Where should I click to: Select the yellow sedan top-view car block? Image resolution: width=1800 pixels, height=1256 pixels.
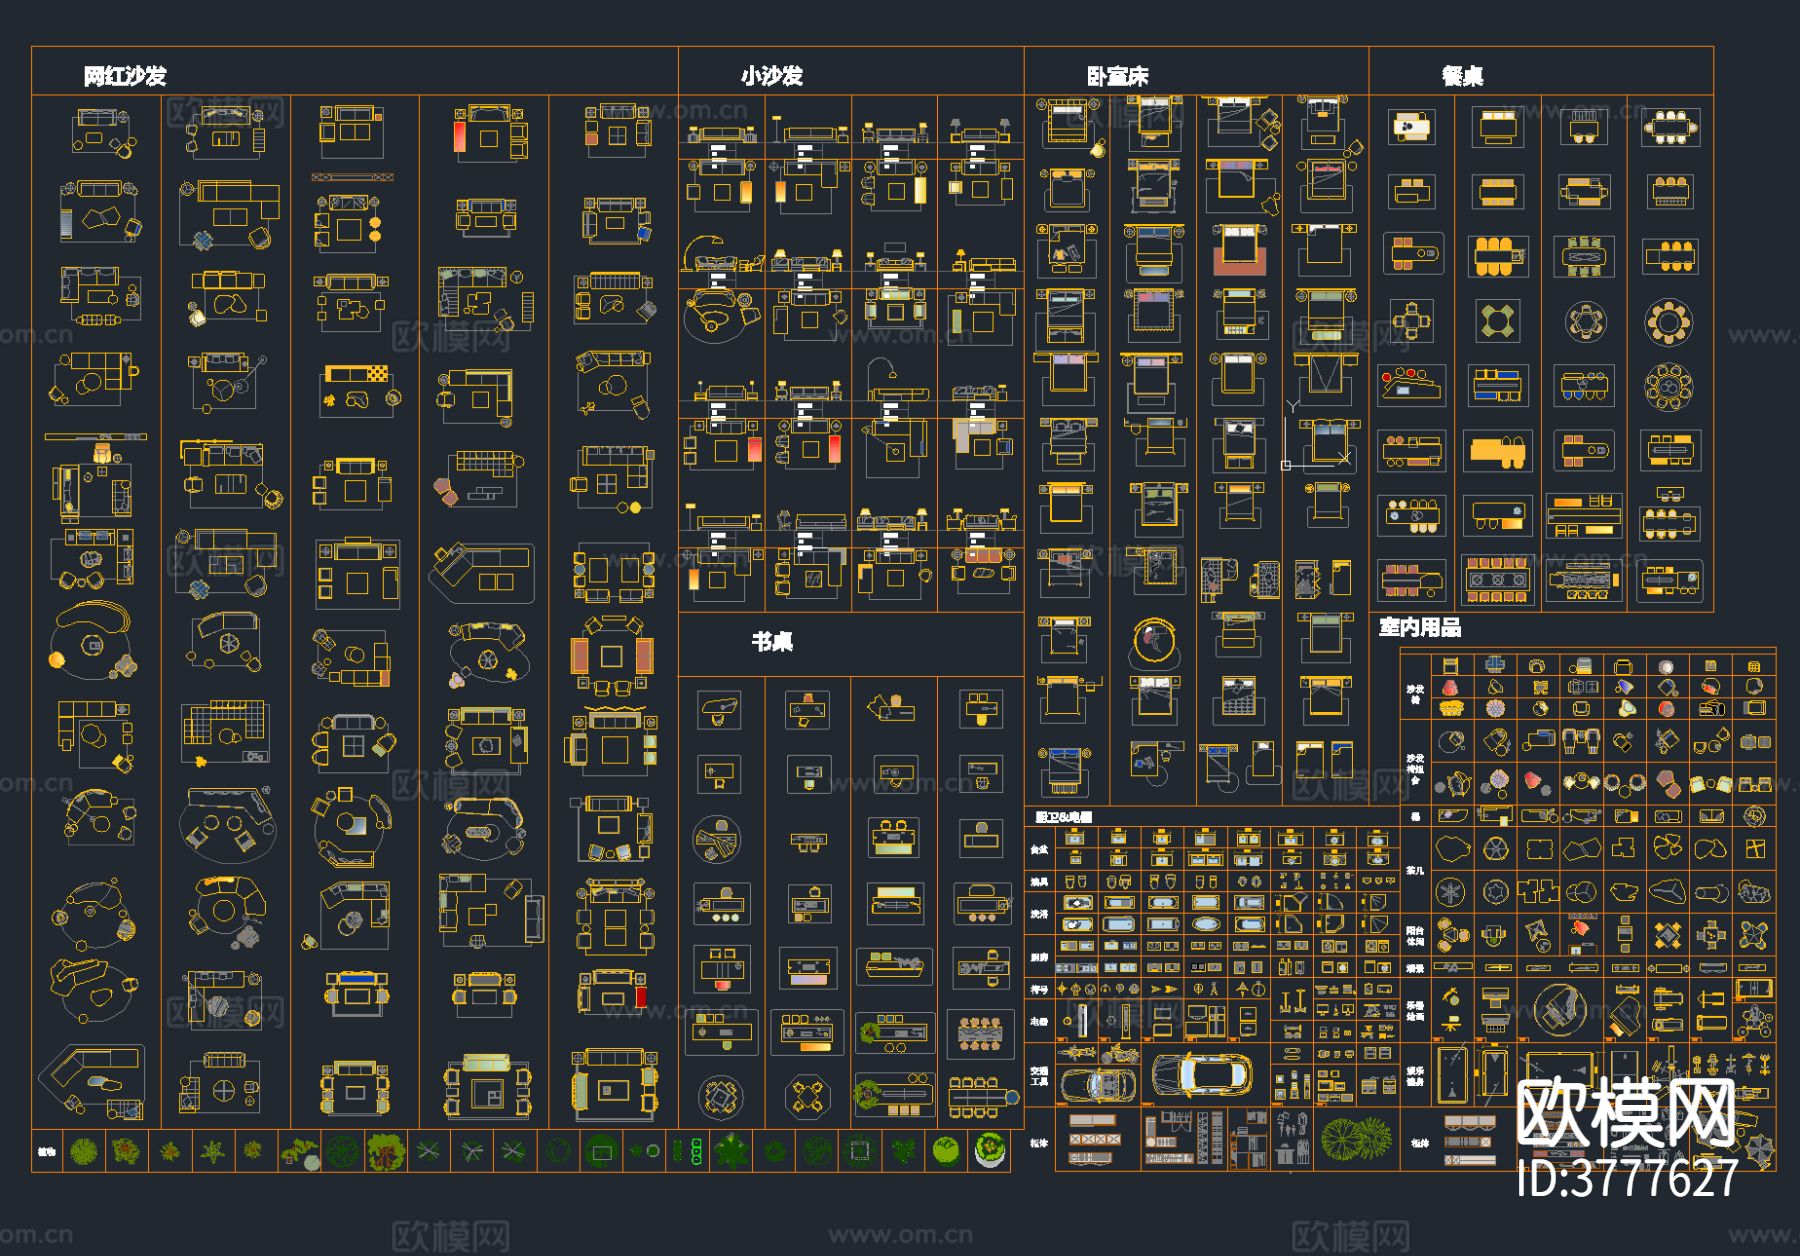pyautogui.click(x=1203, y=1075)
